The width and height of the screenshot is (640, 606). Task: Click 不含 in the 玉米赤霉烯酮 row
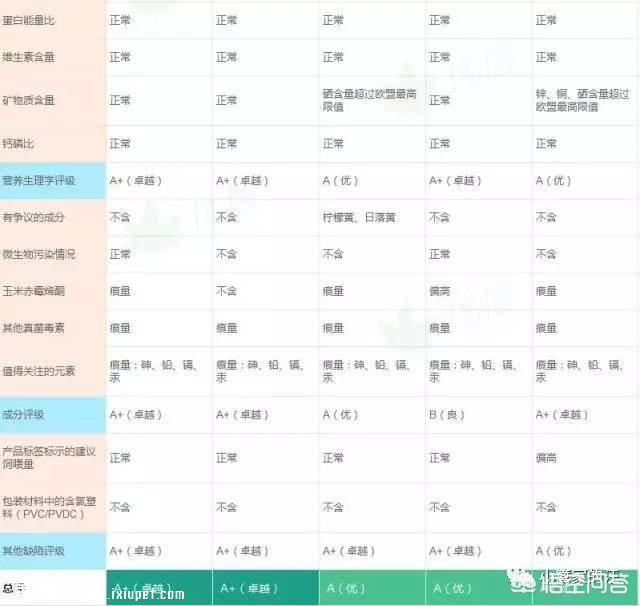pos(227,291)
